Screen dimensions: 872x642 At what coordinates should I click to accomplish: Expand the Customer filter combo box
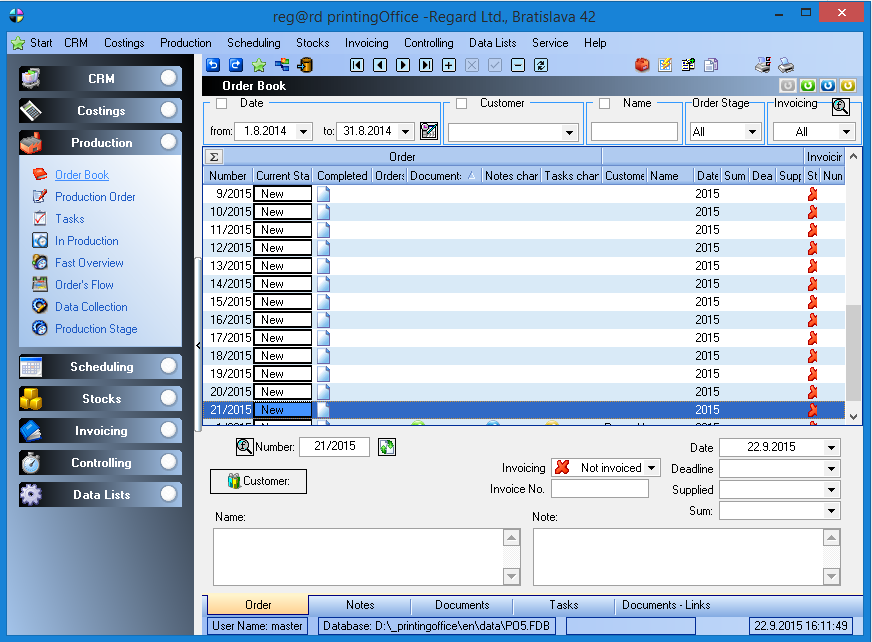(569, 132)
